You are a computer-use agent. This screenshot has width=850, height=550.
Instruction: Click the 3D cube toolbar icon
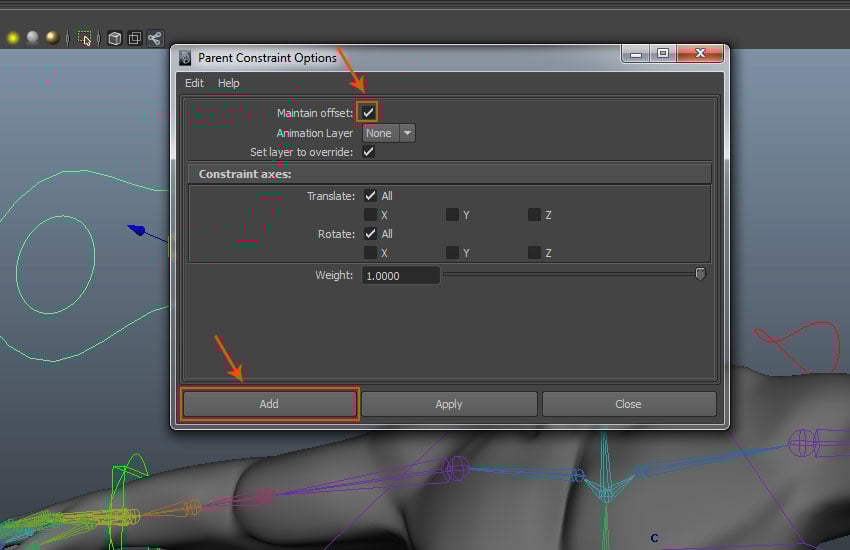114,38
